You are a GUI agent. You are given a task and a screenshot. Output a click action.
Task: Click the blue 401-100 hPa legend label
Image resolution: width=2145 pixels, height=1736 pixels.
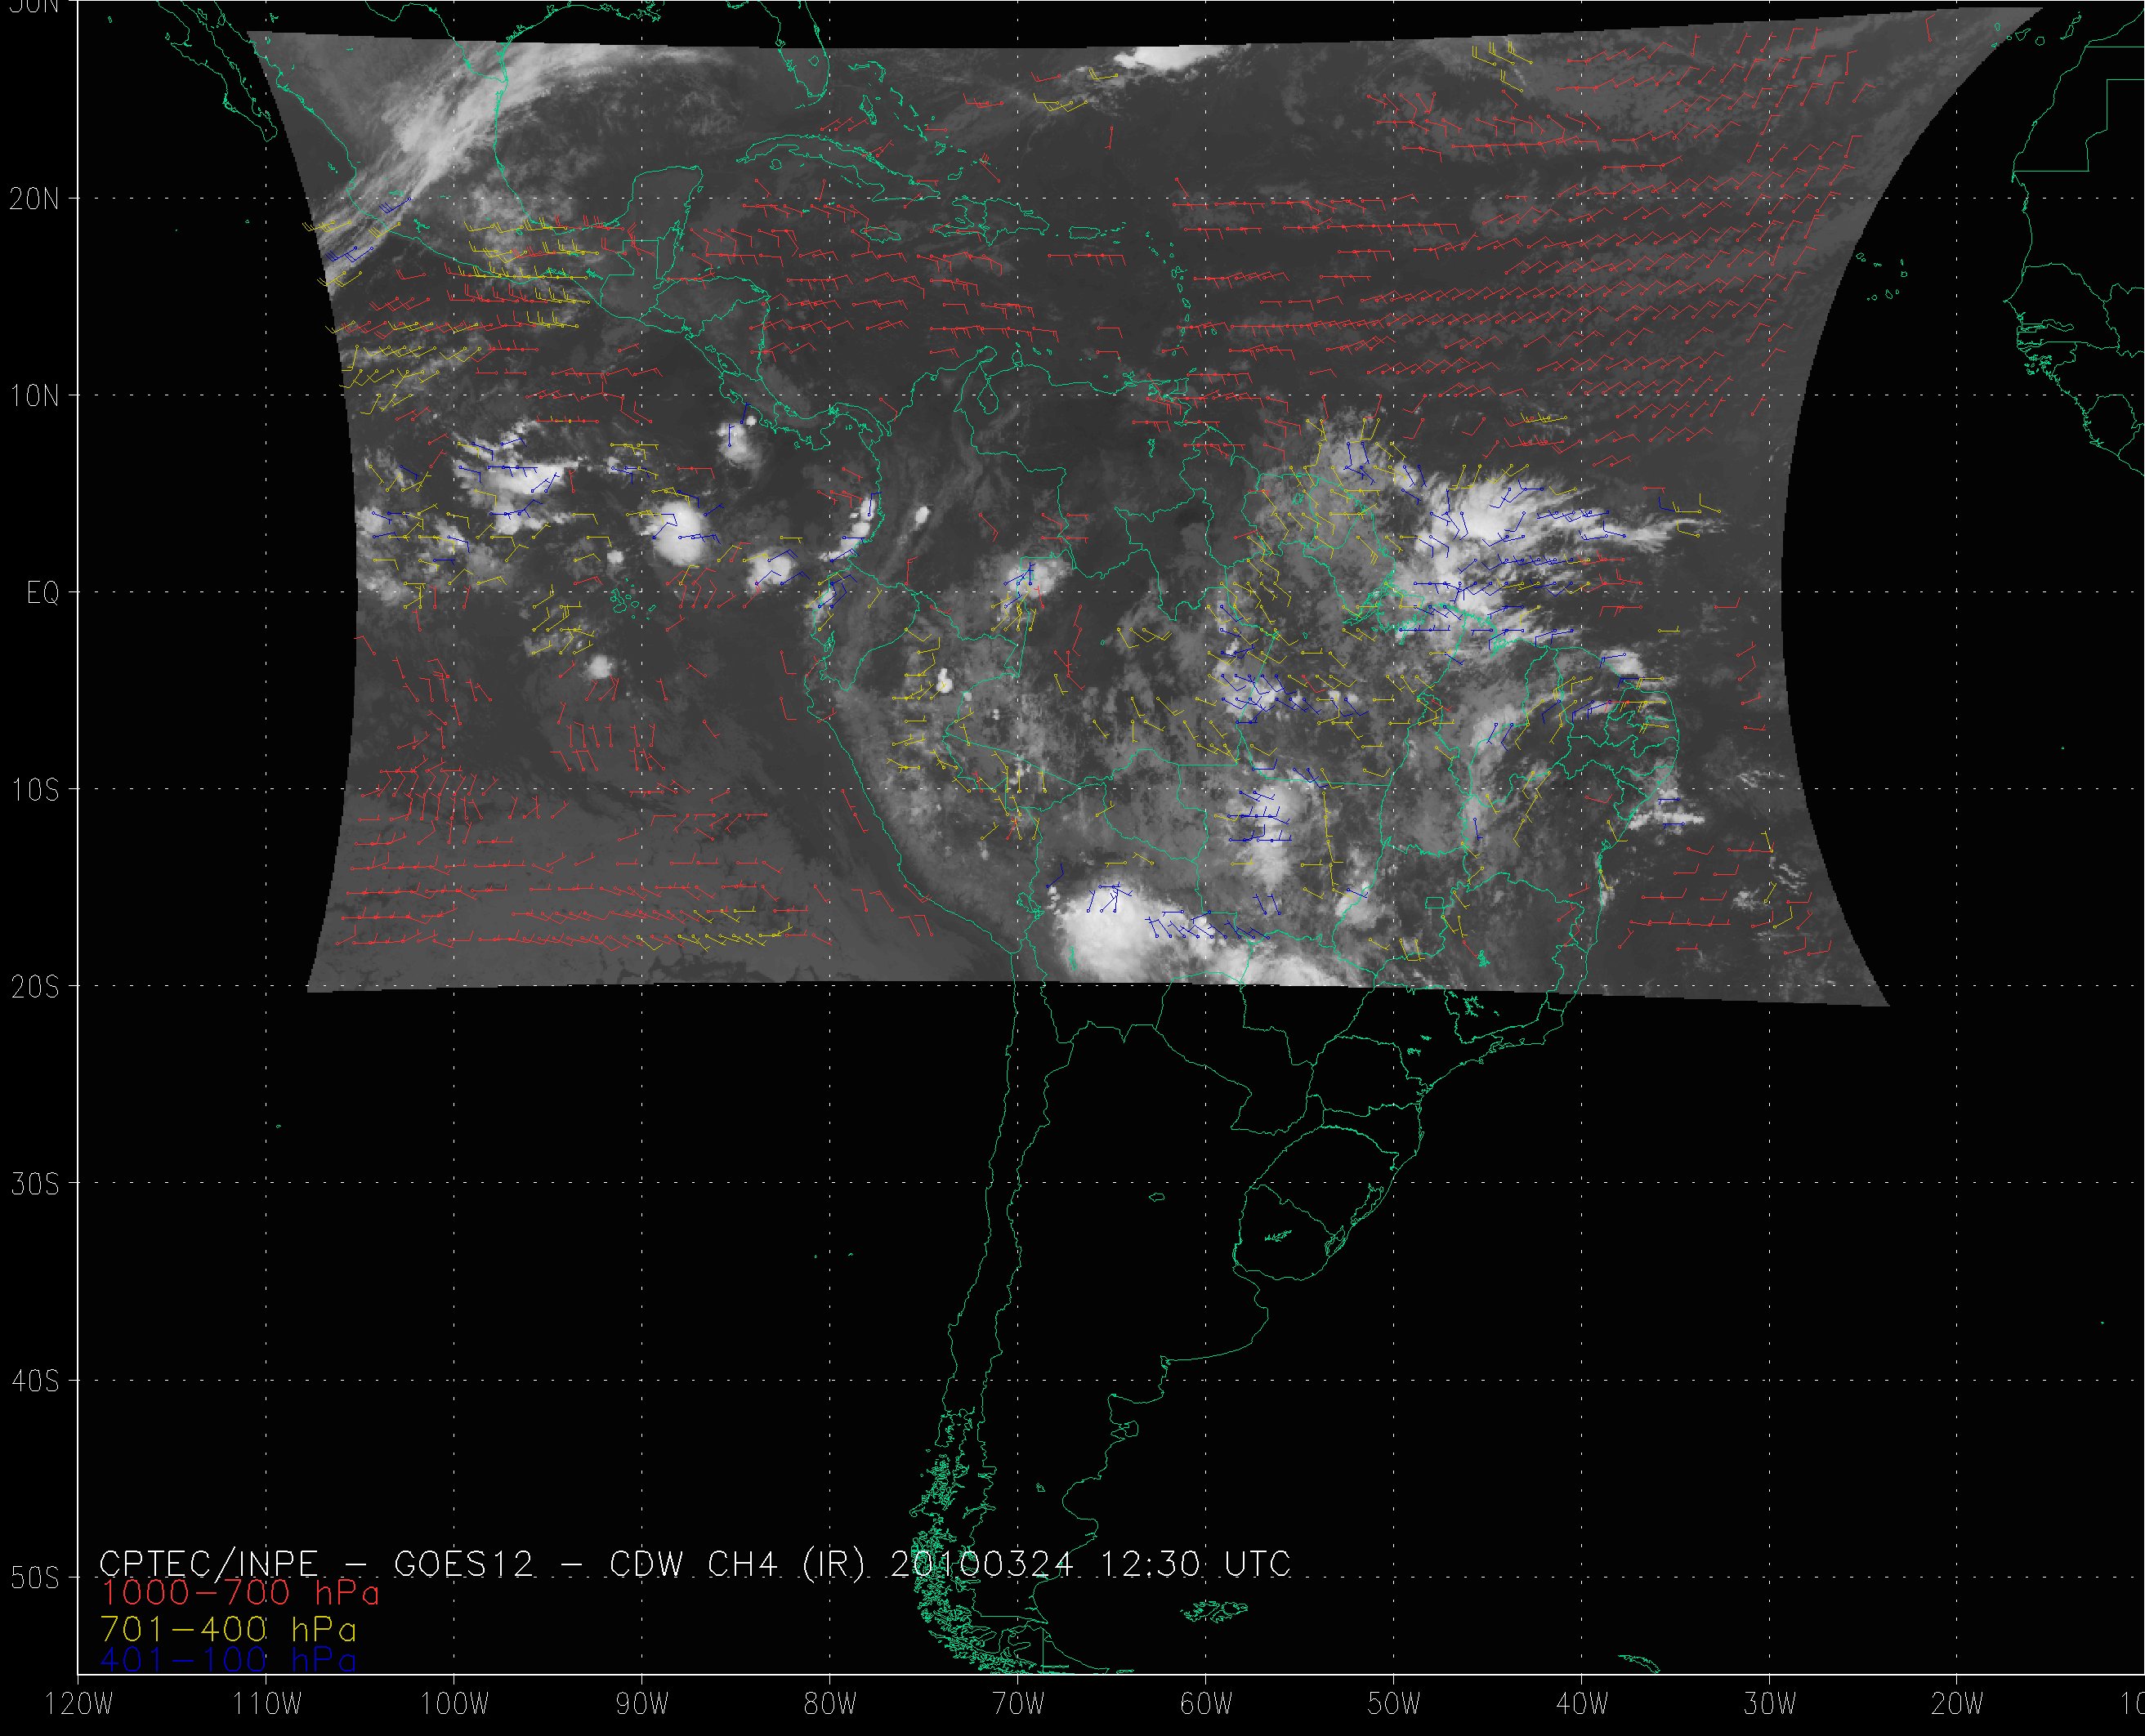228,1661
